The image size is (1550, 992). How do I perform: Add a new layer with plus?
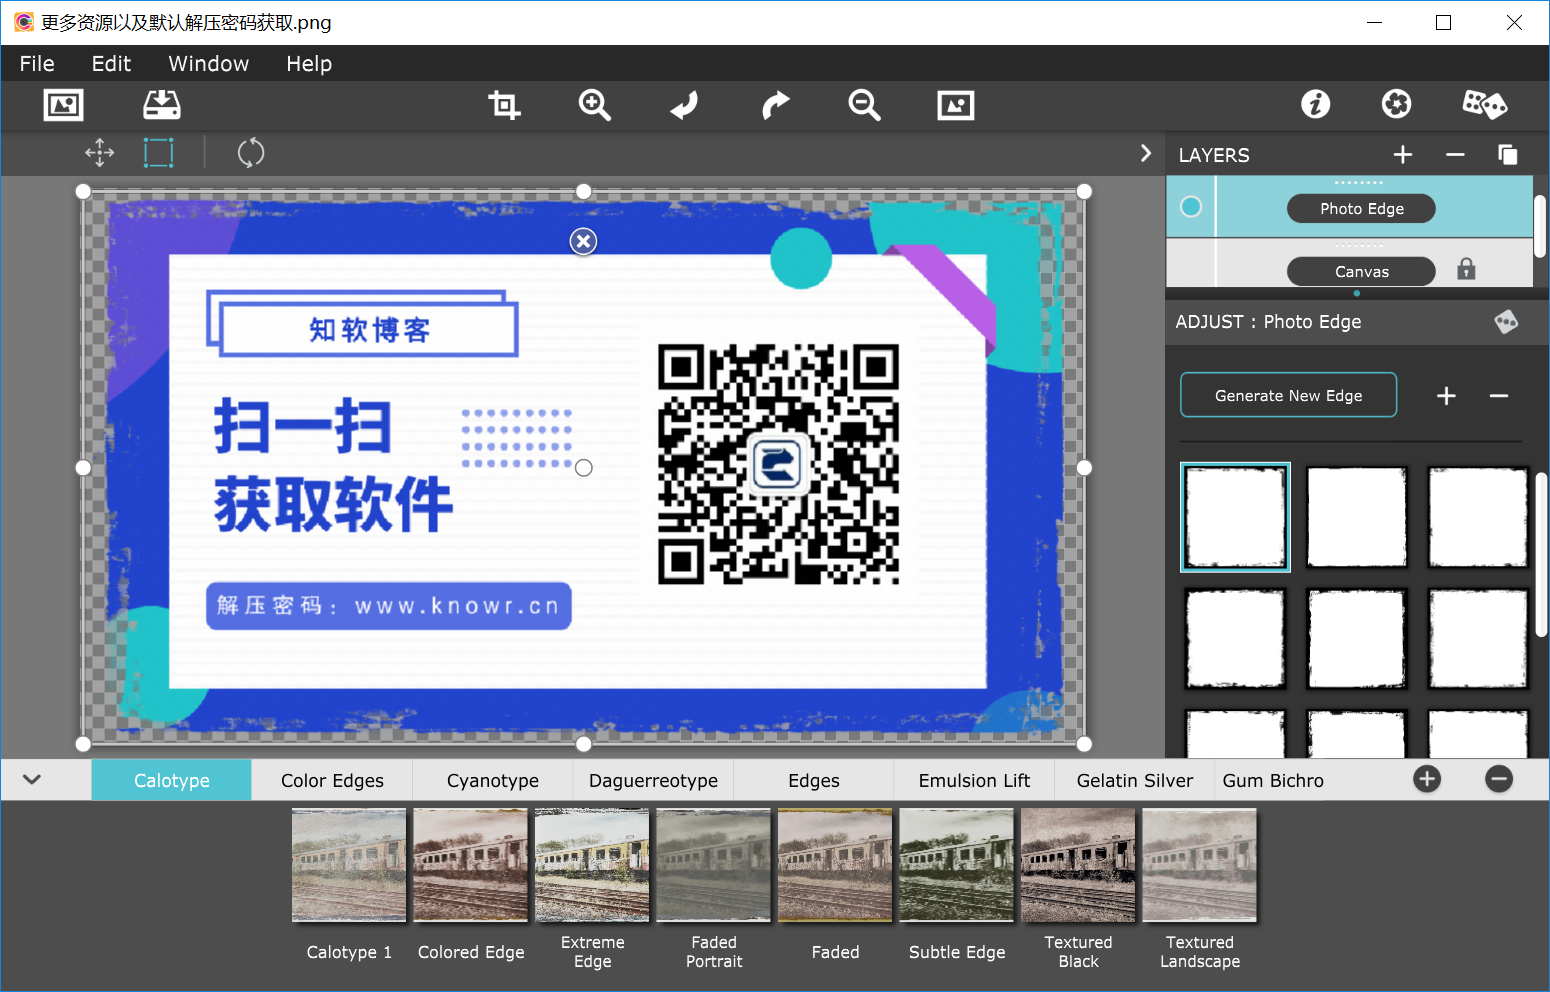[x=1403, y=155]
